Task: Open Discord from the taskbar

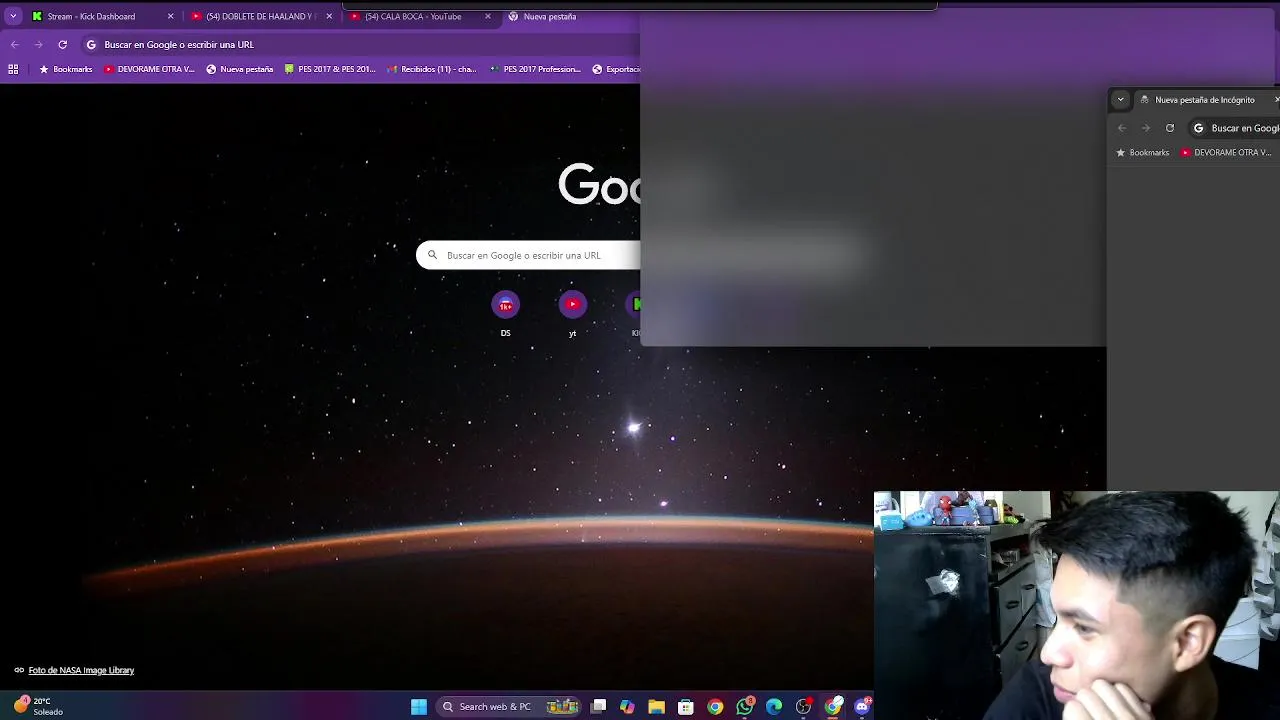Action: pyautogui.click(x=862, y=707)
